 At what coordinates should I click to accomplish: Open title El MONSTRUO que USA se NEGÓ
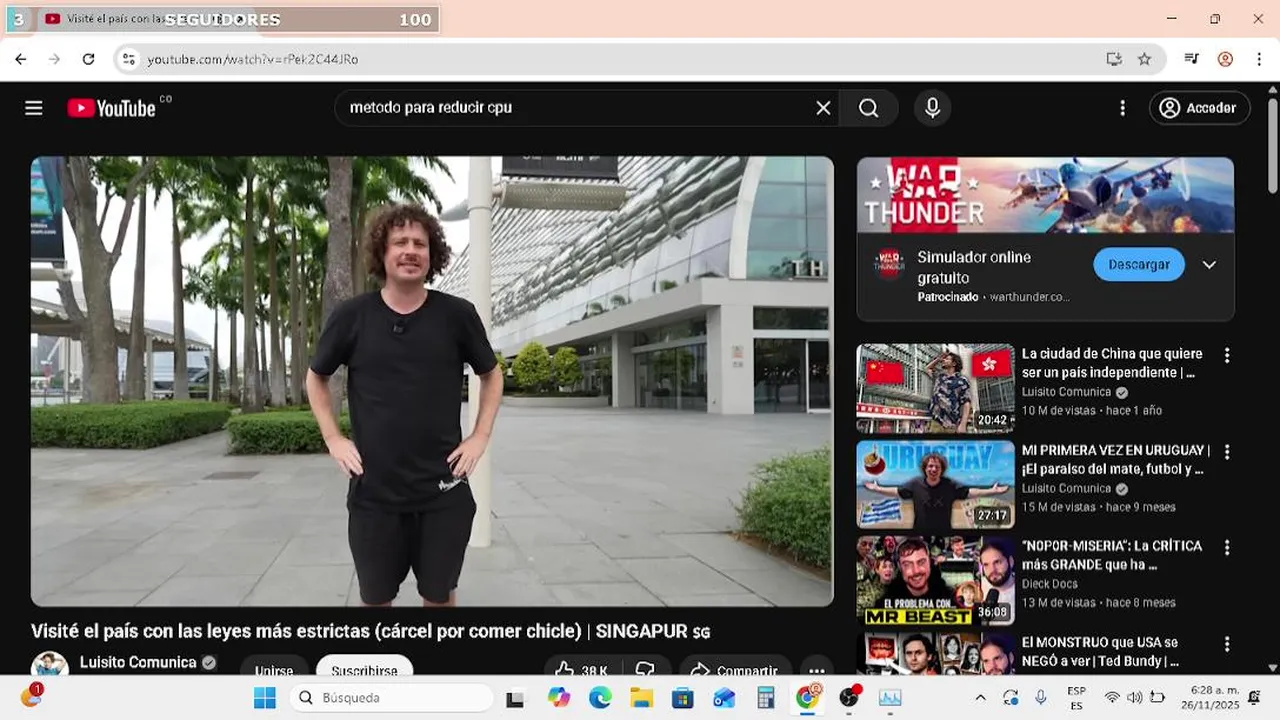coord(1100,651)
